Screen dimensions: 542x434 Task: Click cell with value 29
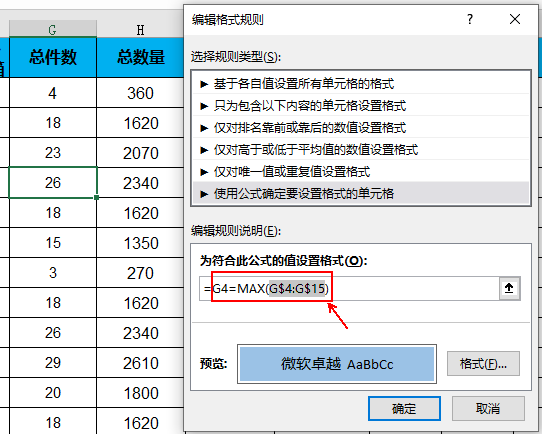(53, 362)
